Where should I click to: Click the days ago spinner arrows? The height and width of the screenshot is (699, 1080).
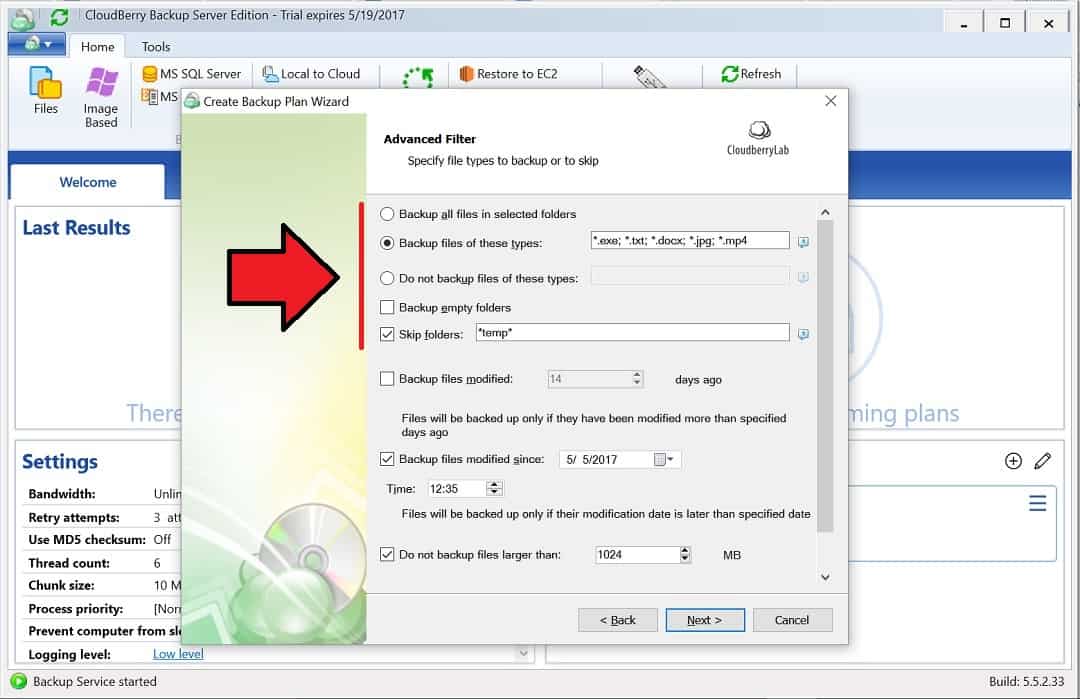click(x=637, y=379)
